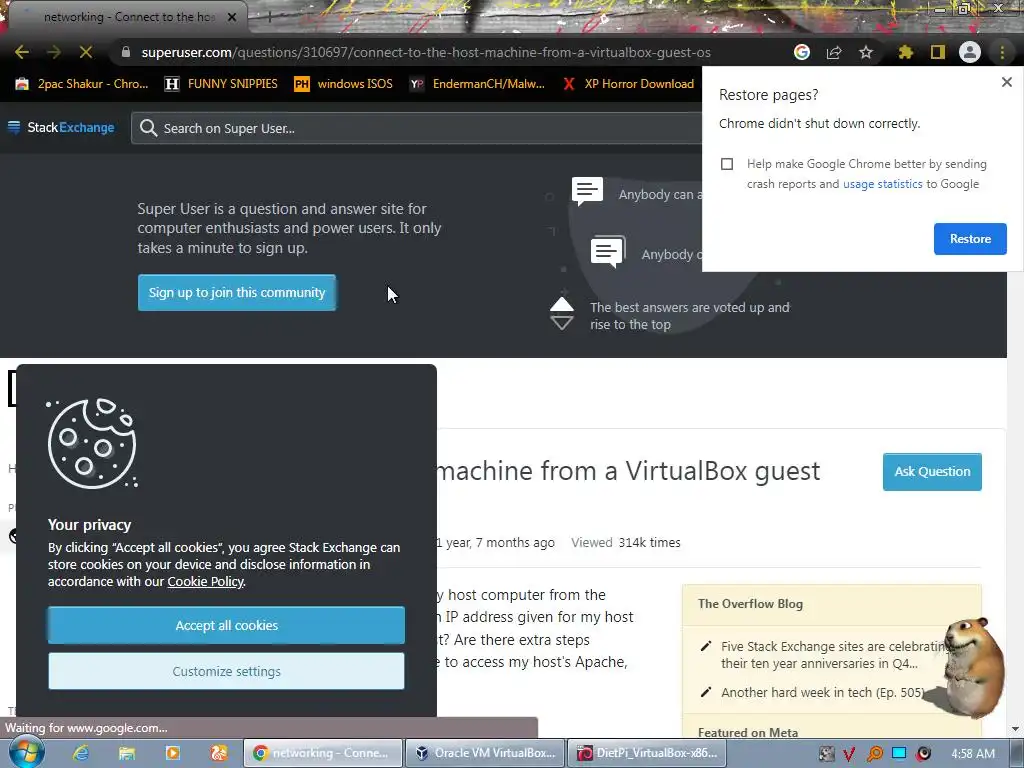
Task: Open Five Stack Exchange sites blog link
Action: 833,655
